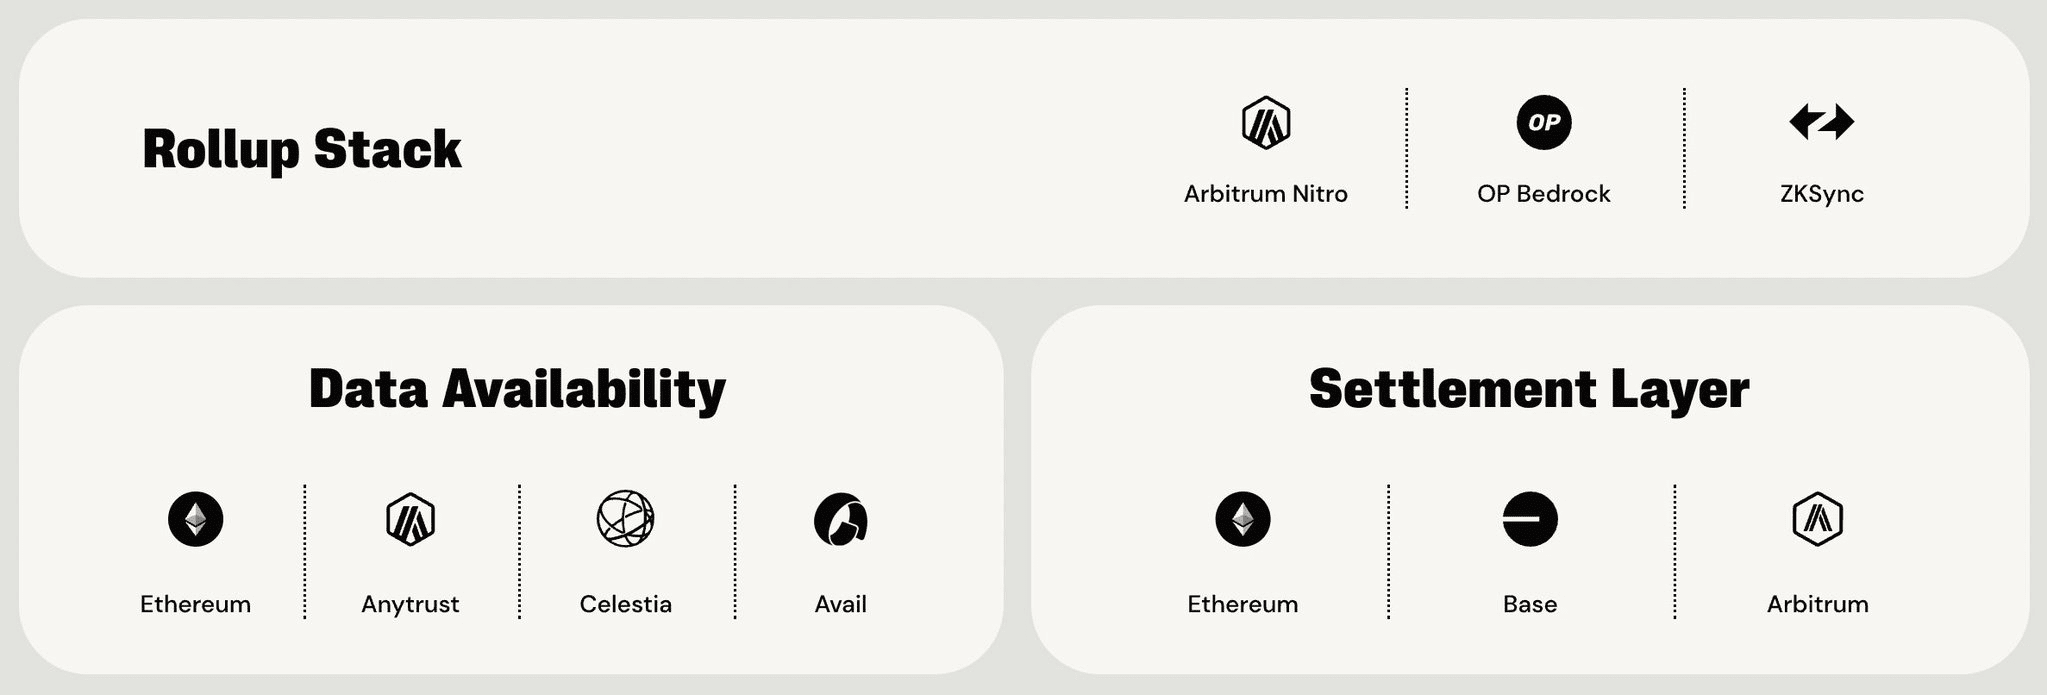Click the Data Availability heading

pos(517,389)
